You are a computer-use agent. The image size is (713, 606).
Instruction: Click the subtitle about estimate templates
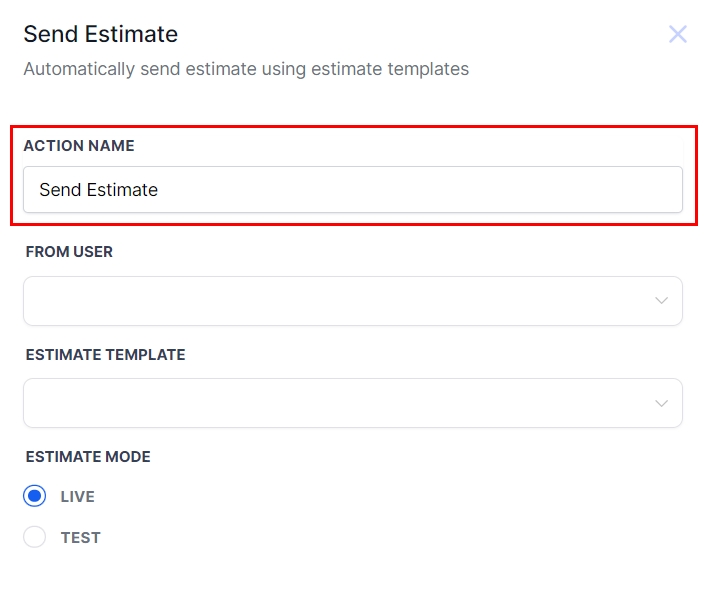[x=246, y=69]
